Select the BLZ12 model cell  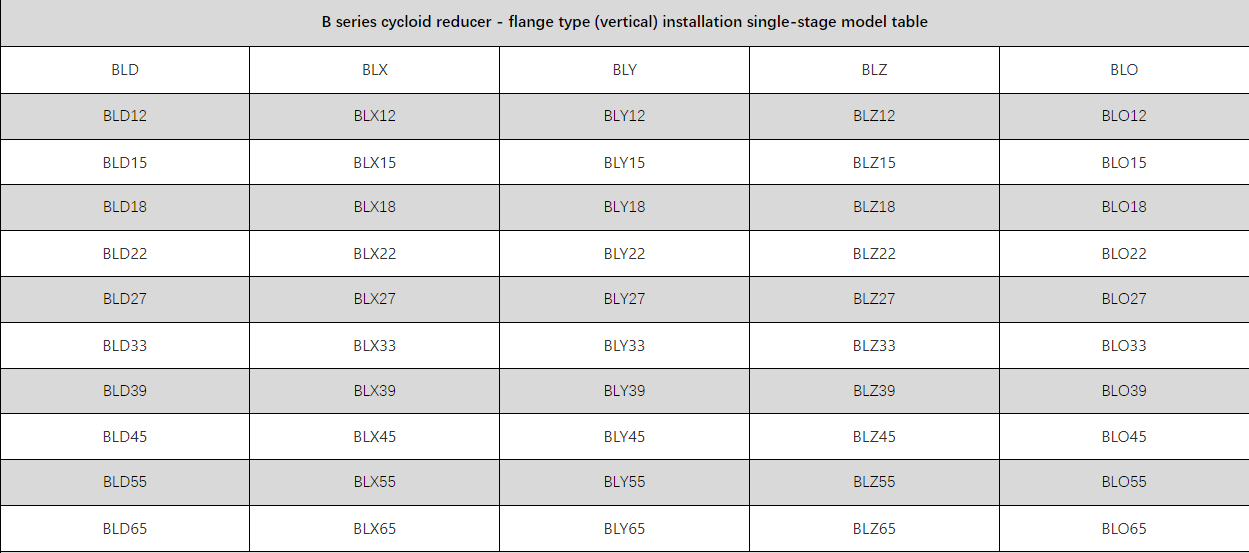pyautogui.click(x=874, y=116)
